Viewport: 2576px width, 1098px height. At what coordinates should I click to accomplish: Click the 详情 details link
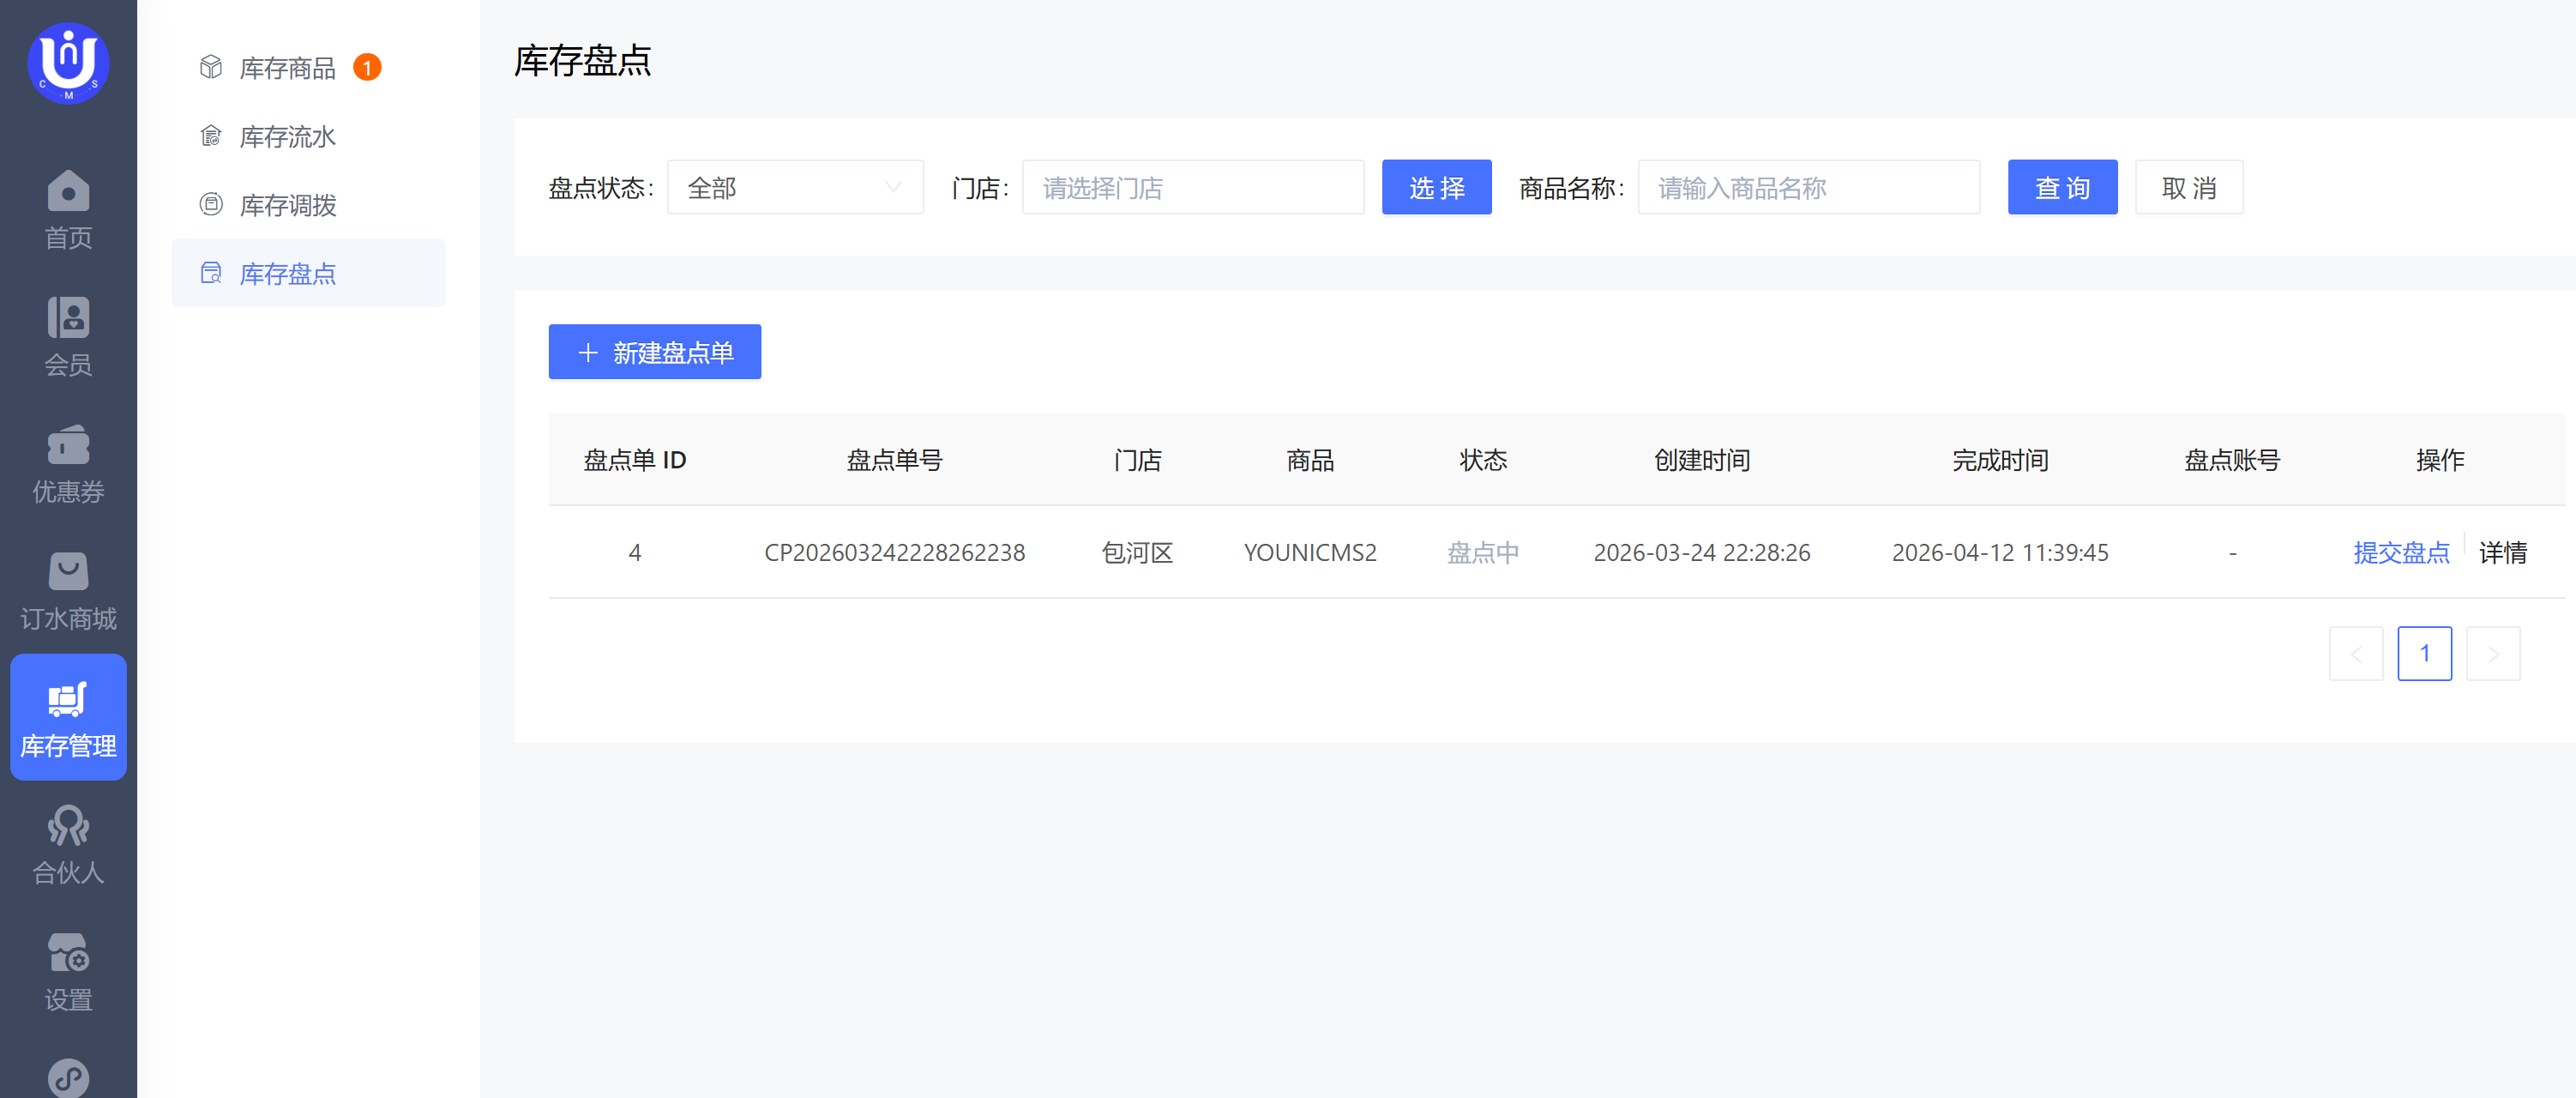click(2502, 552)
